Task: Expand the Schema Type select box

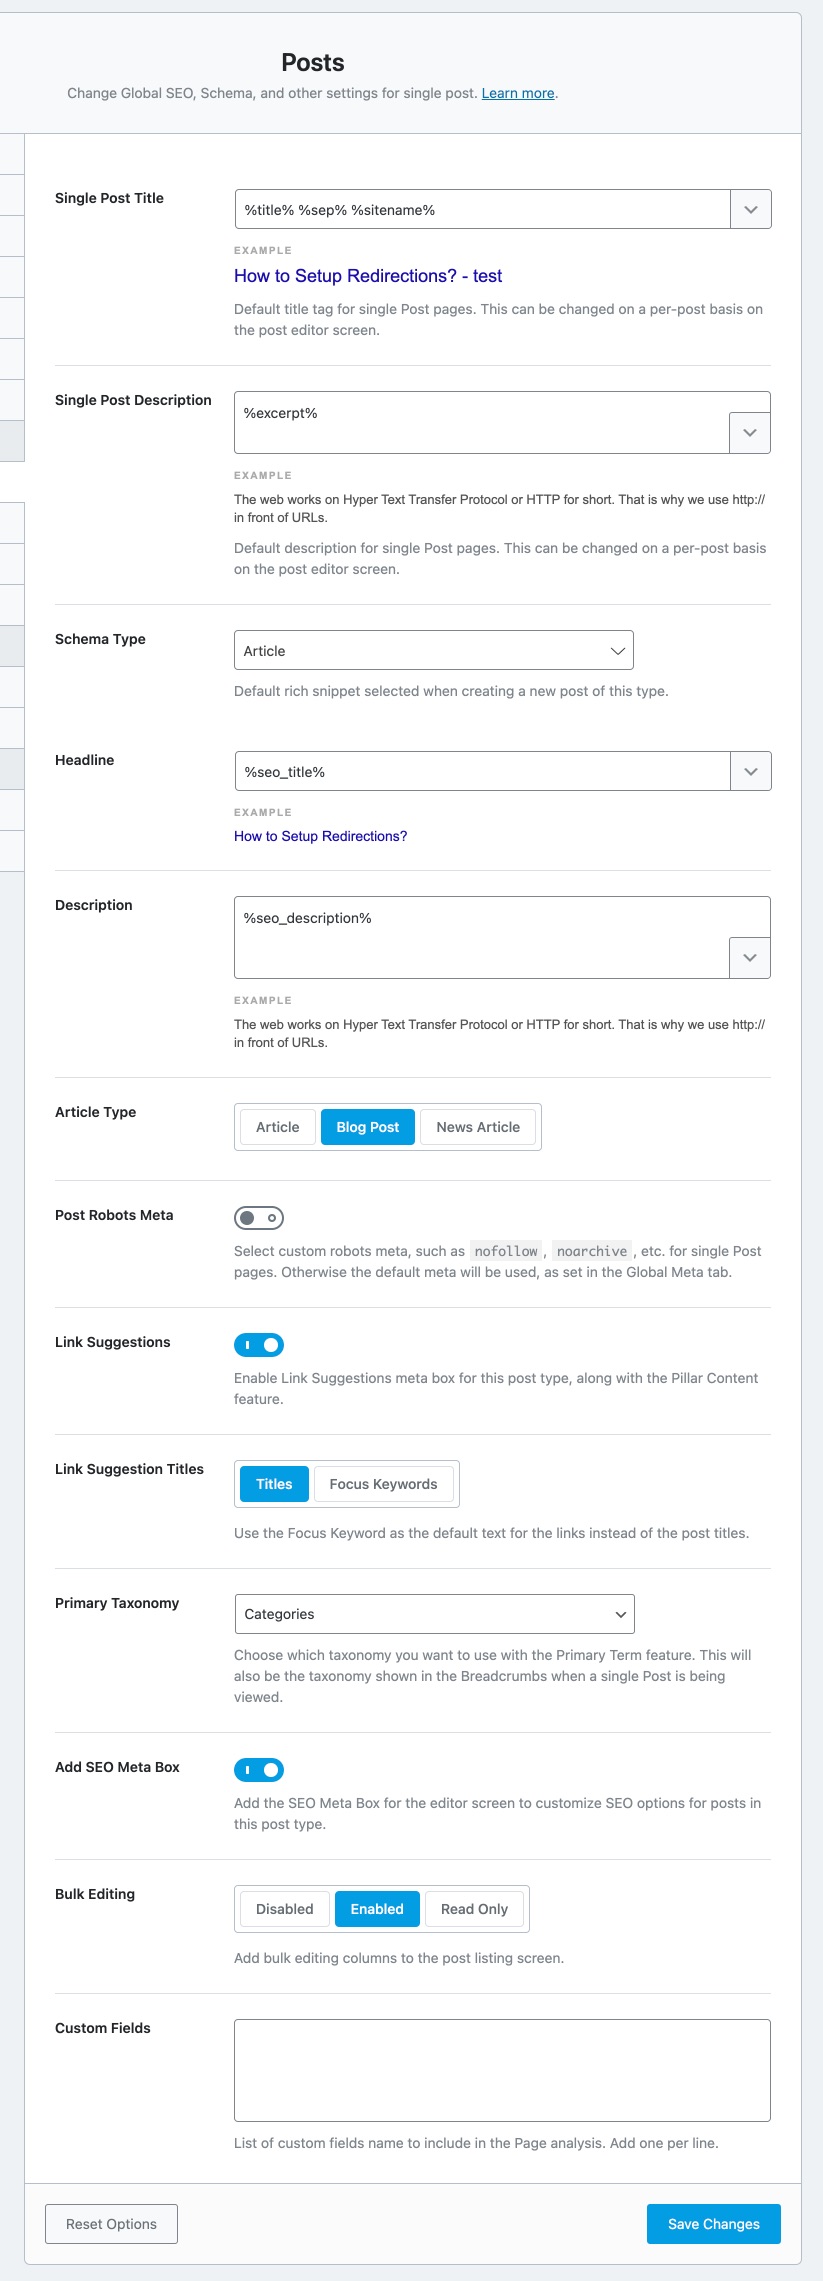Action: (x=433, y=651)
